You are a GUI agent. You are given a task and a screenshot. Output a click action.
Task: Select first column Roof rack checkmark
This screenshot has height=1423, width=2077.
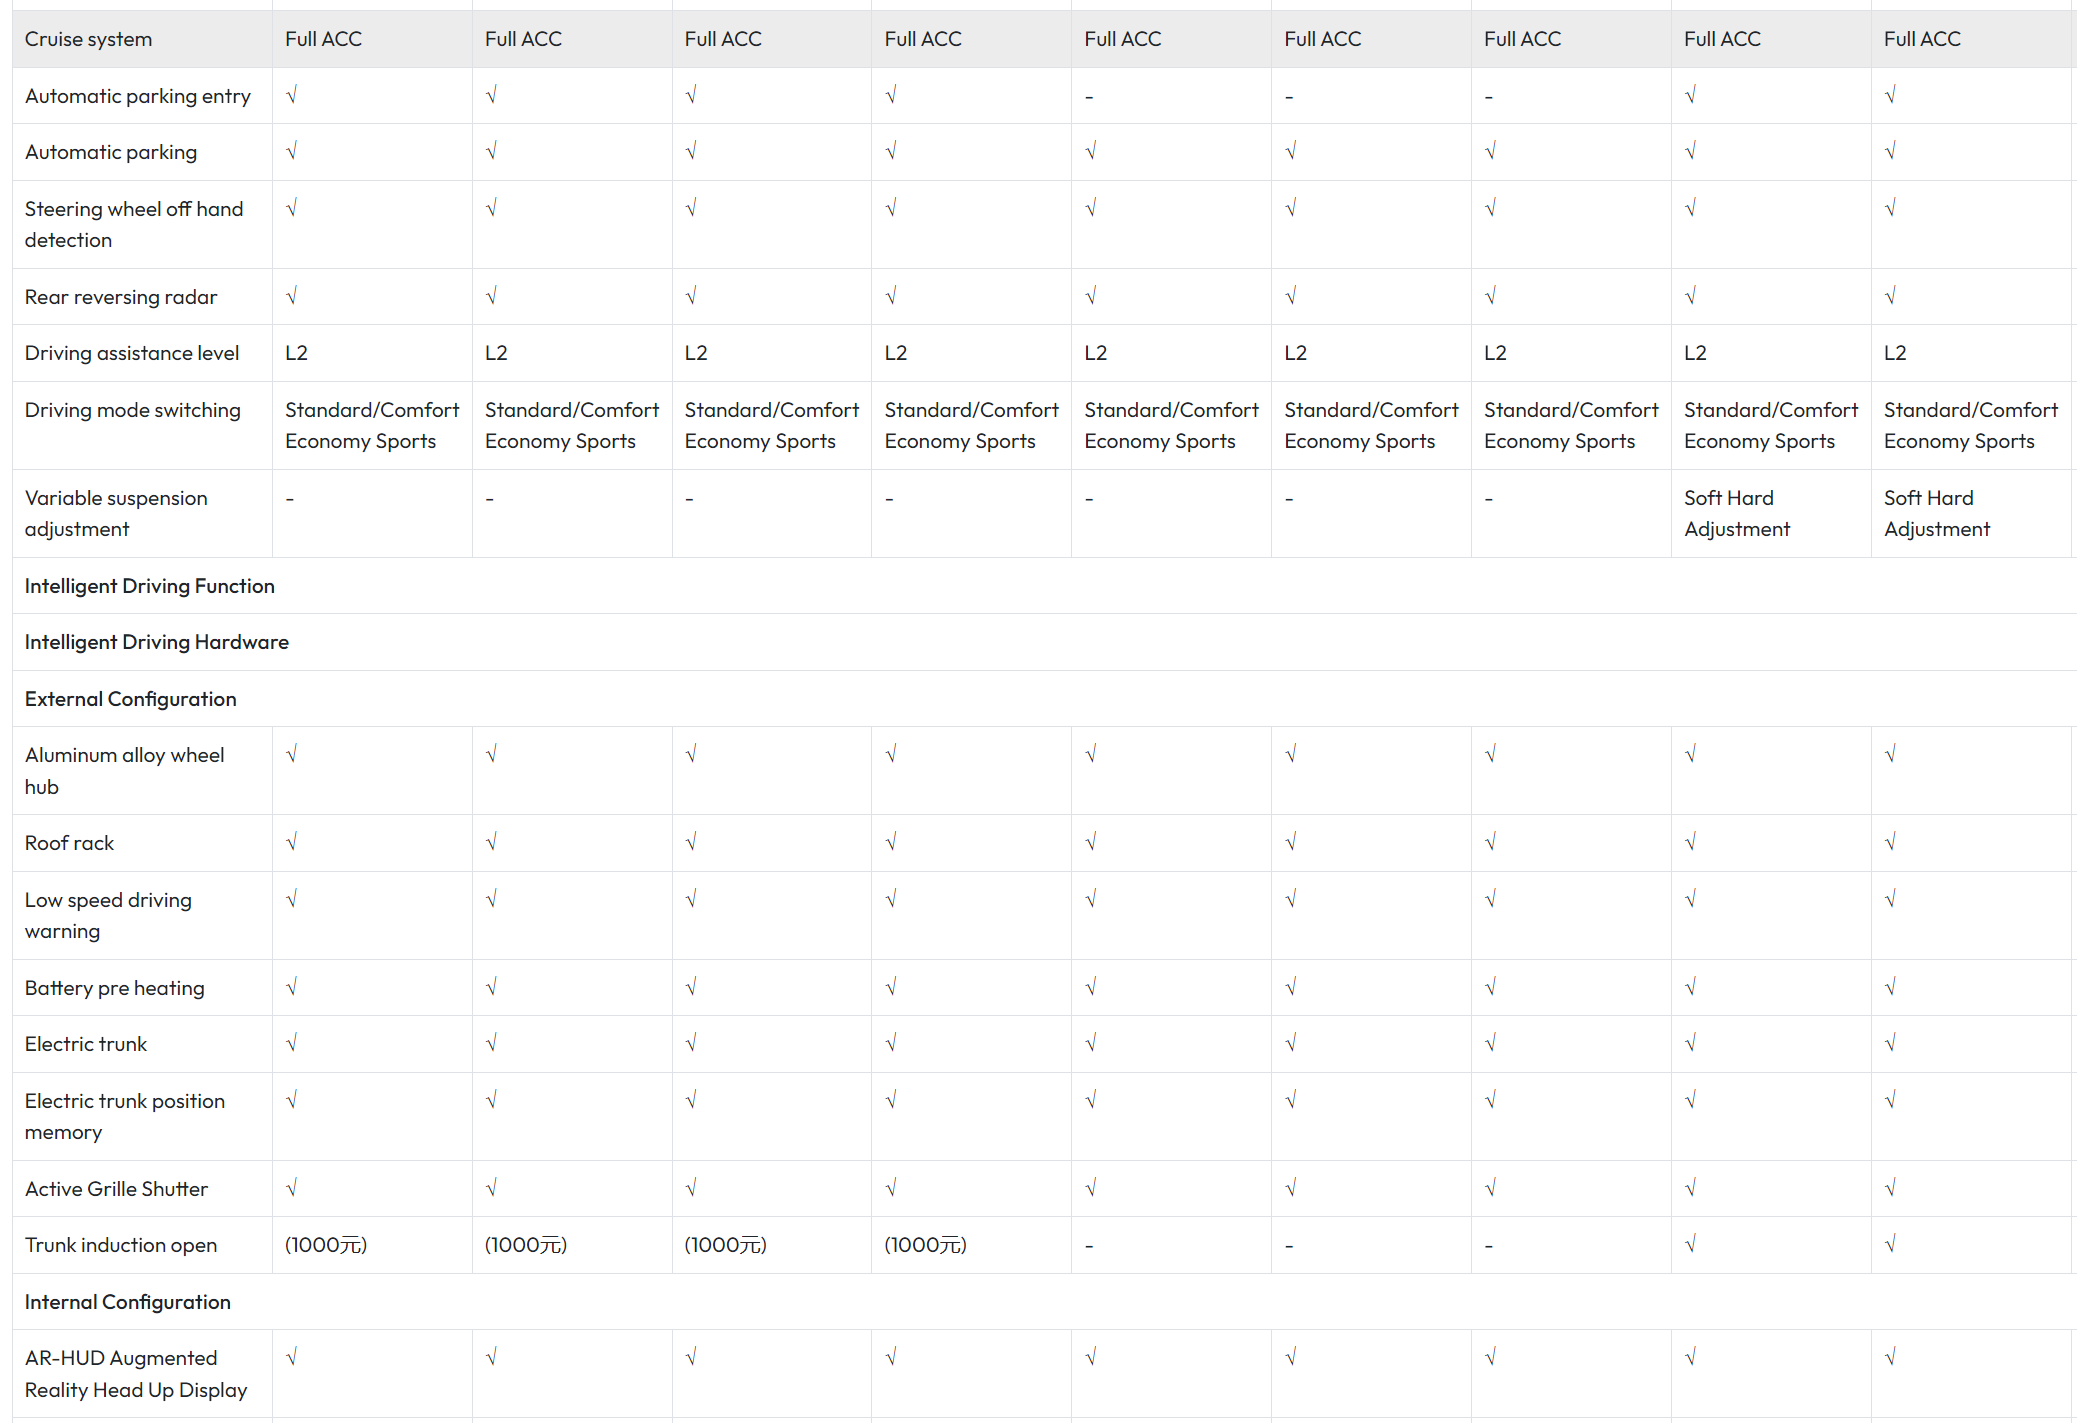pyautogui.click(x=292, y=842)
